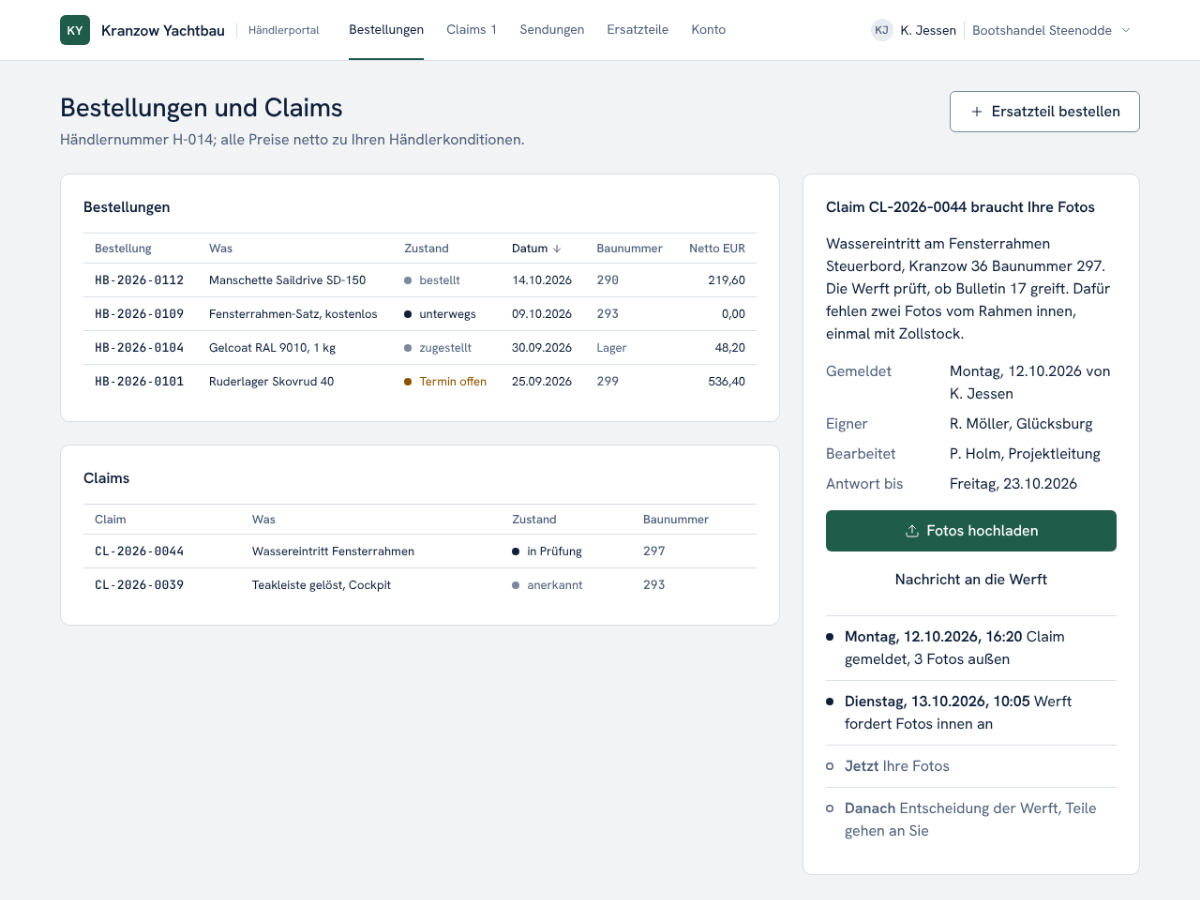This screenshot has height=900, width=1200.
Task: Click Baunummer 293 in the Fensterrahmen-Satz row
Action: coord(608,314)
